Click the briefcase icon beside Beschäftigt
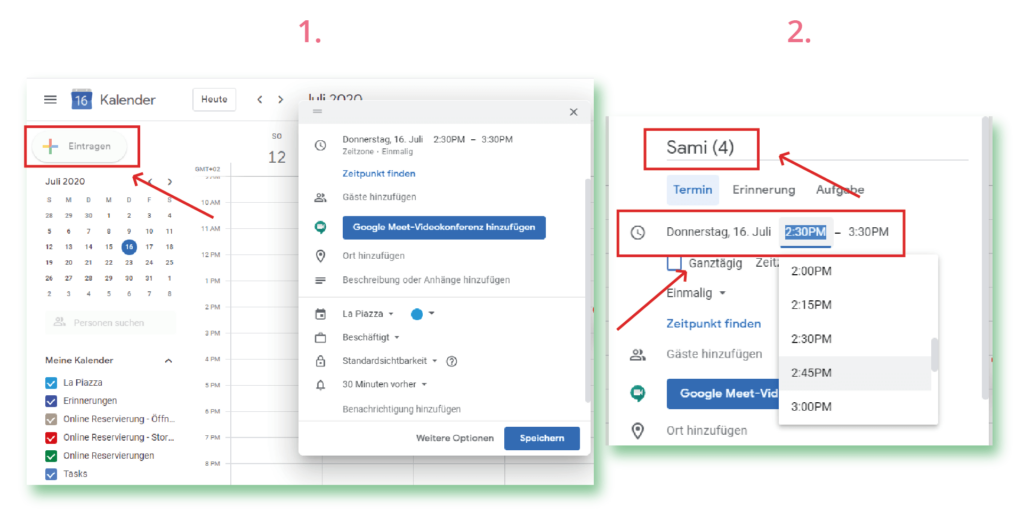The height and width of the screenshot is (510, 1024). point(320,338)
